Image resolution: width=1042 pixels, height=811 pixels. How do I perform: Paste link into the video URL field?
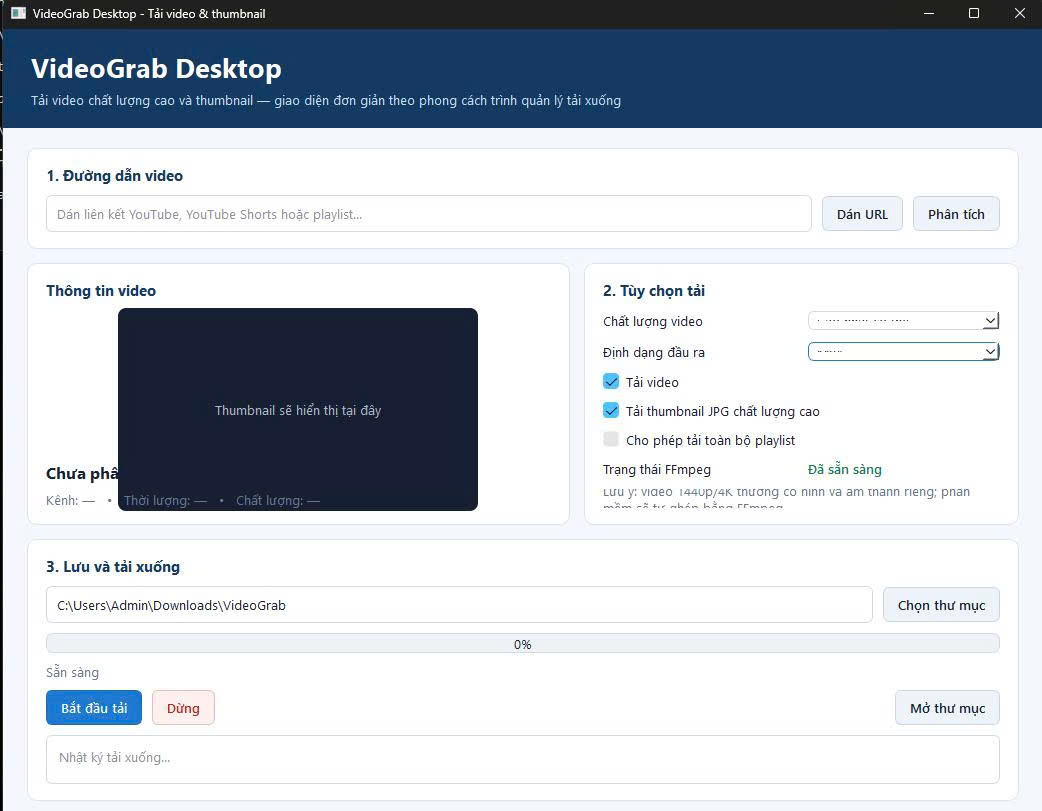point(429,214)
